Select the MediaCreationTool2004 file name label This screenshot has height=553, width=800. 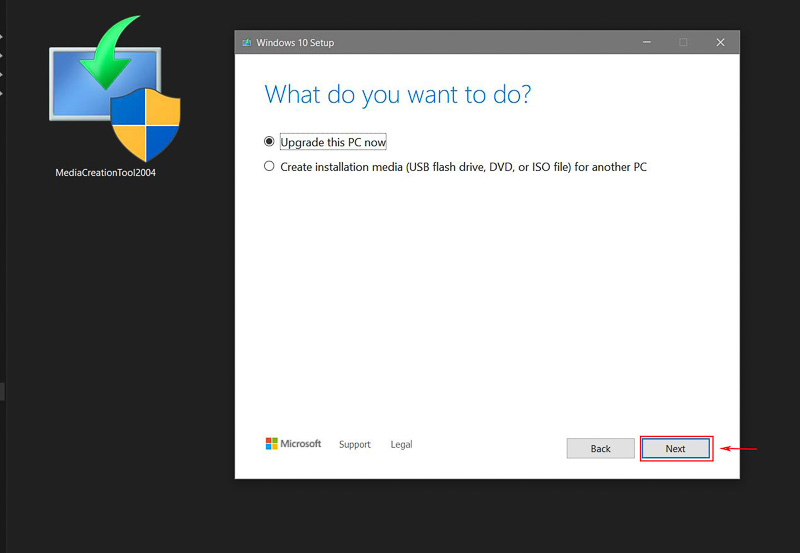[105, 172]
